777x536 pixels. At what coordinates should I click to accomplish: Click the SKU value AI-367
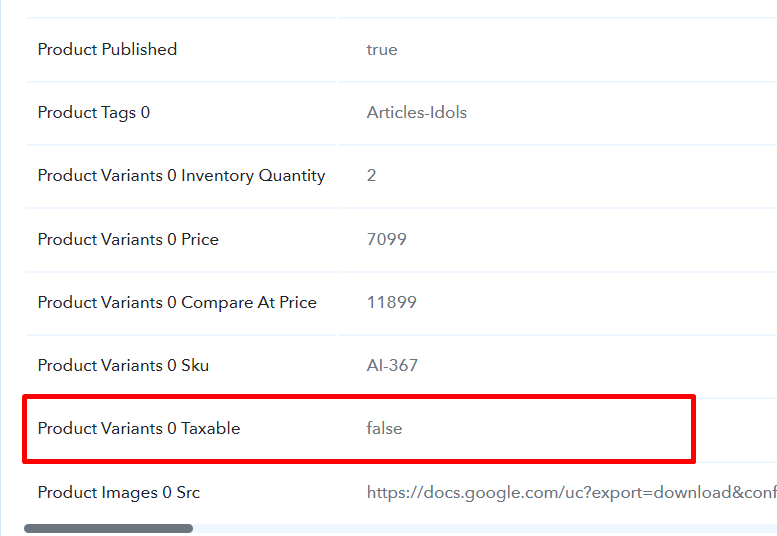click(392, 366)
